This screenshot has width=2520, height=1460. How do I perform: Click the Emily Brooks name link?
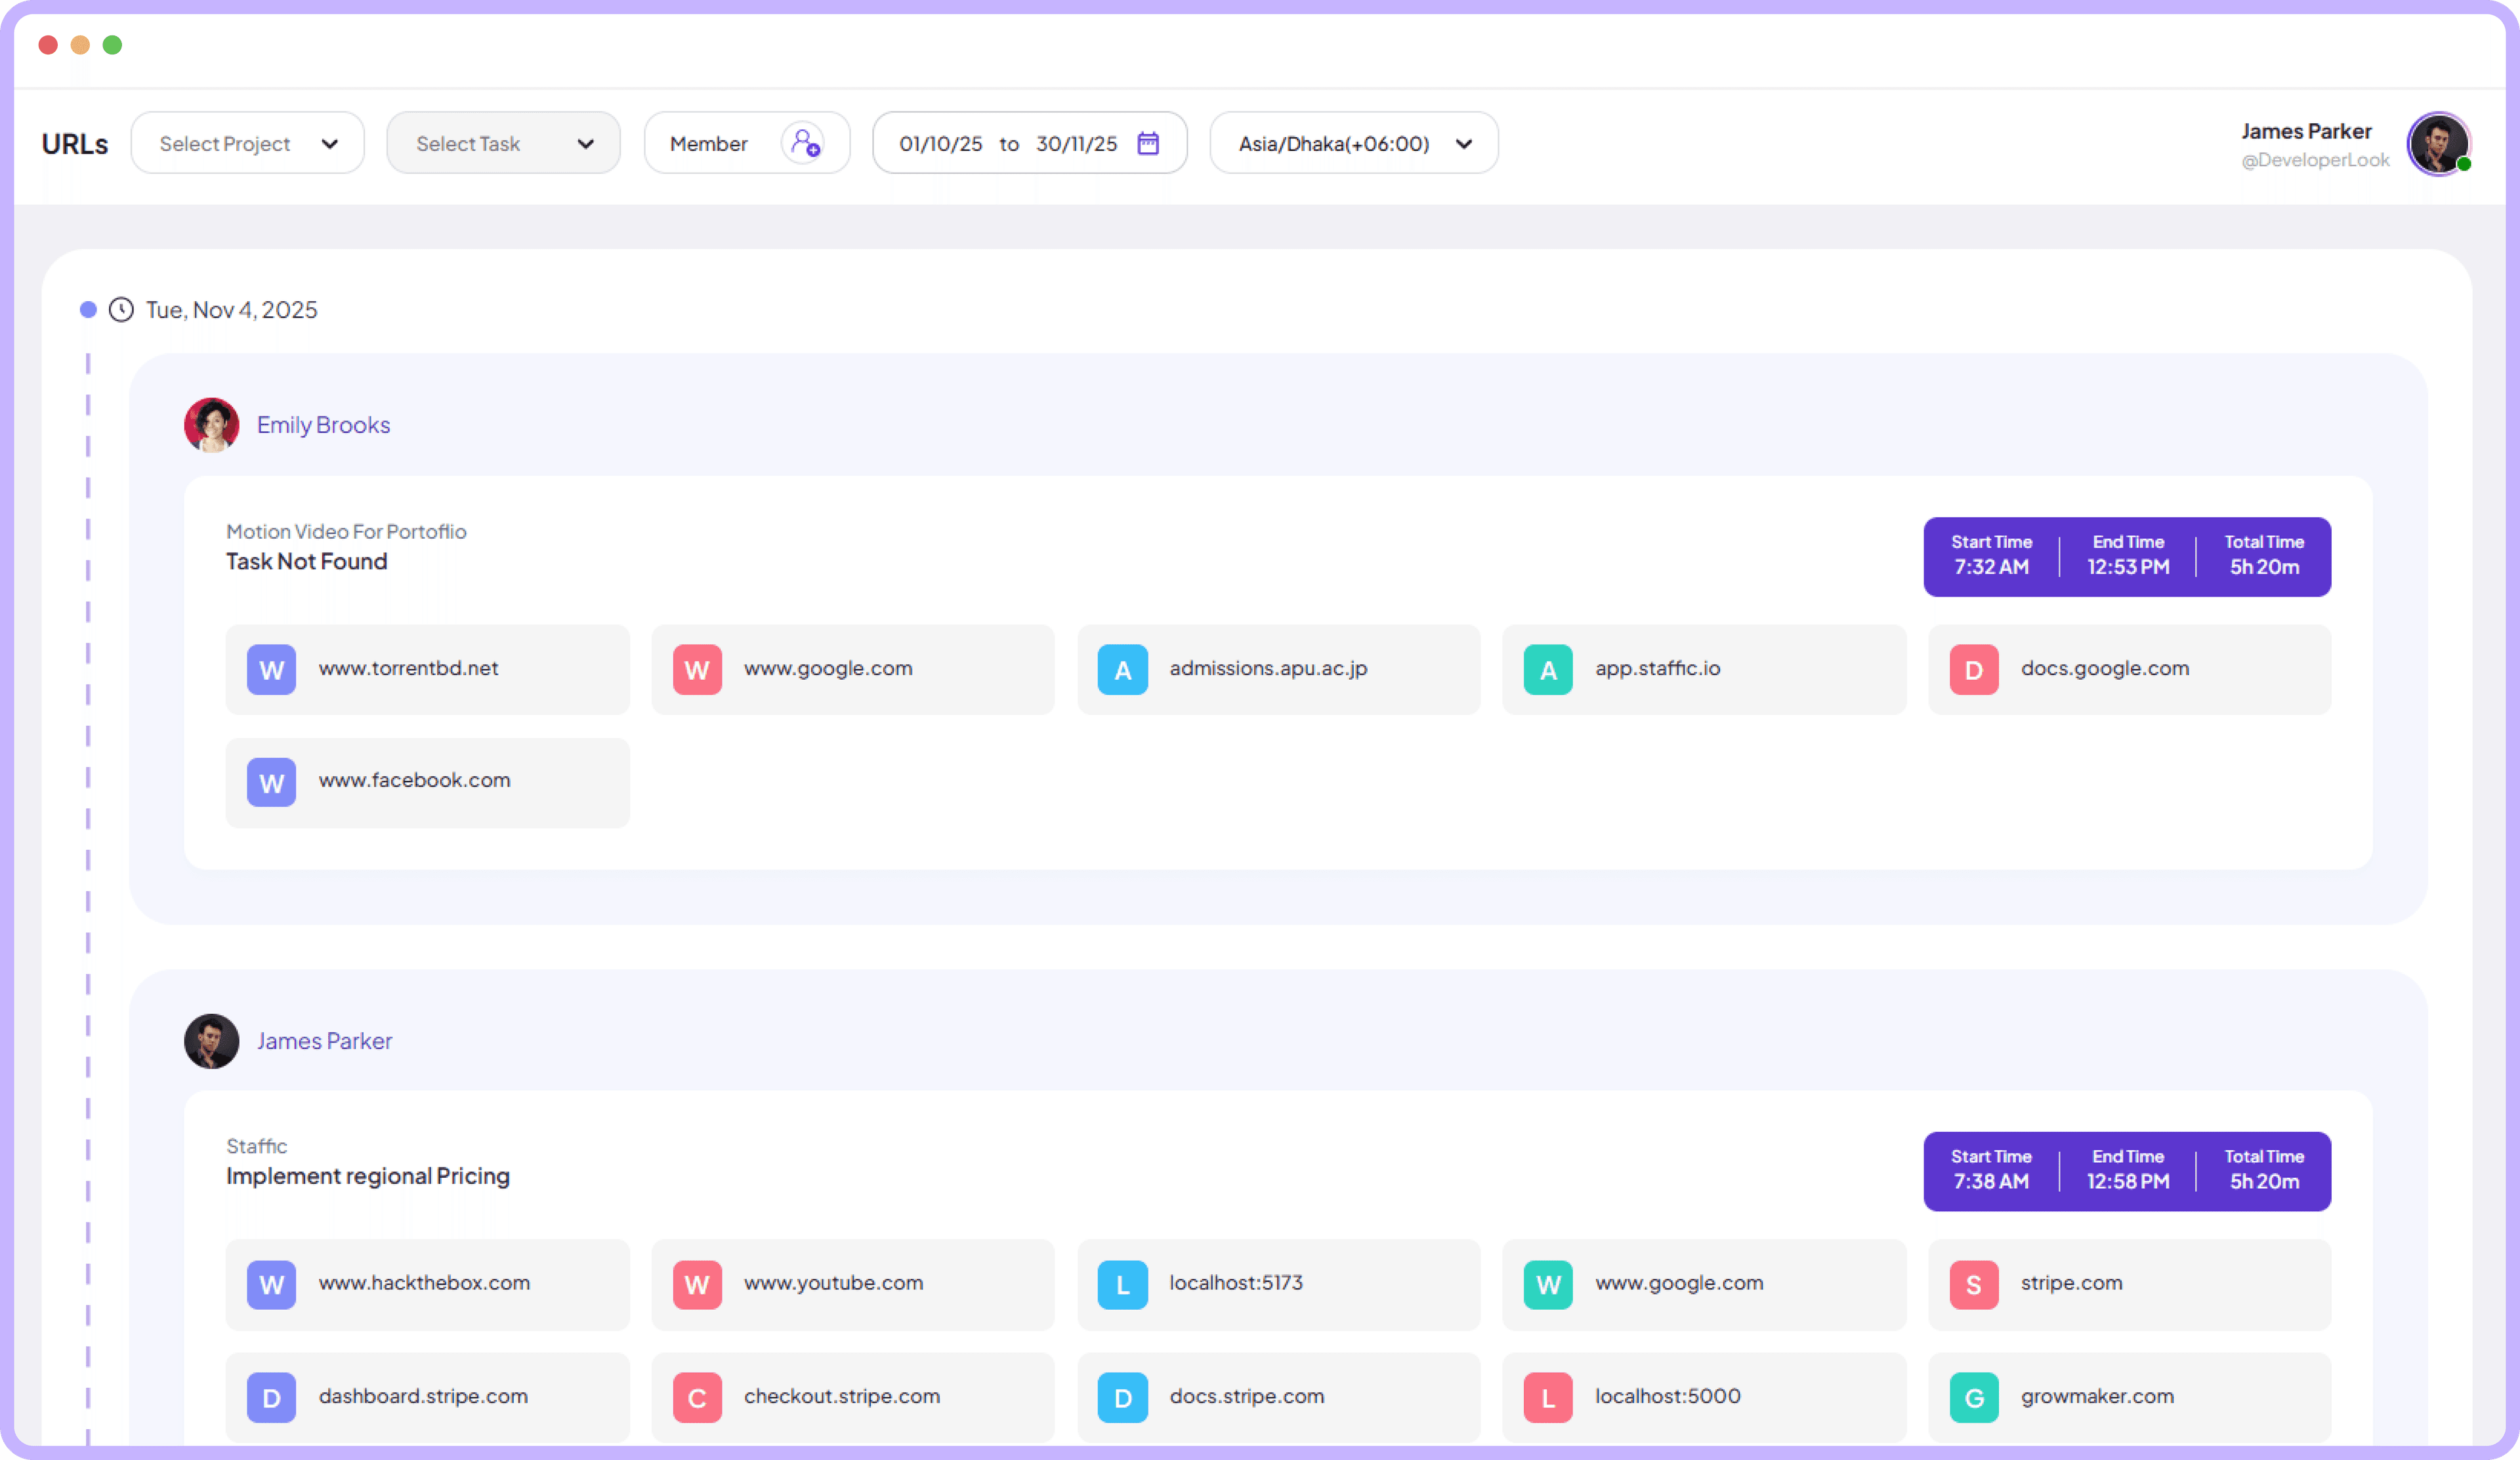(x=323, y=424)
